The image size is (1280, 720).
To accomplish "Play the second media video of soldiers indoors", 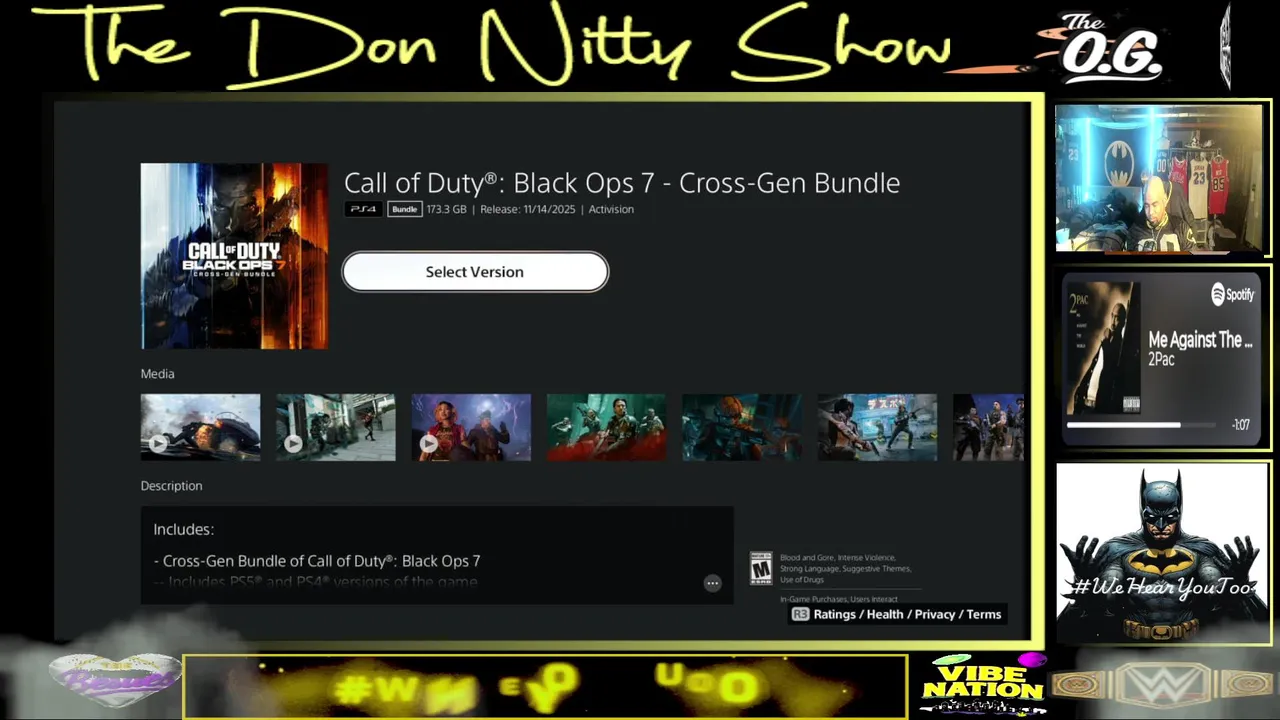I will 336,427.
